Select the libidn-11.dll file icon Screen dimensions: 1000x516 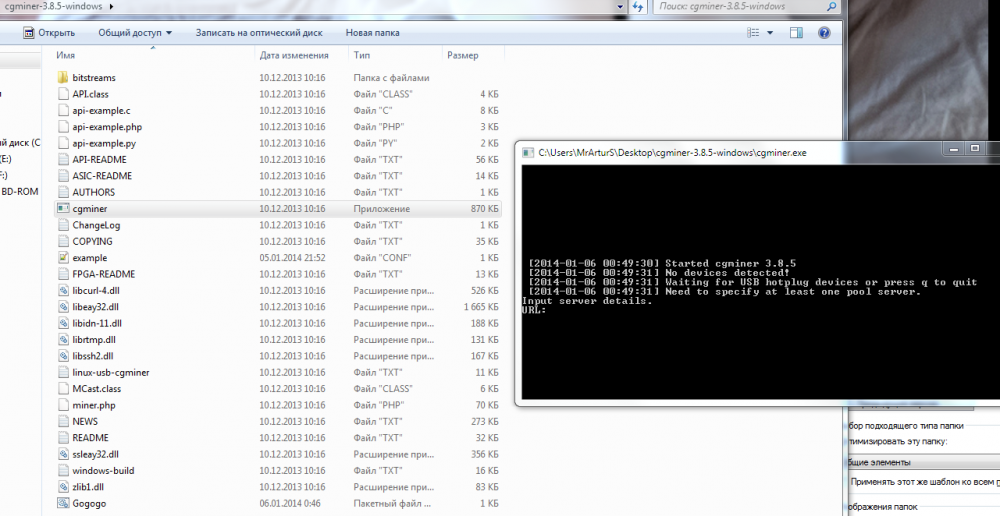pyautogui.click(x=62, y=323)
